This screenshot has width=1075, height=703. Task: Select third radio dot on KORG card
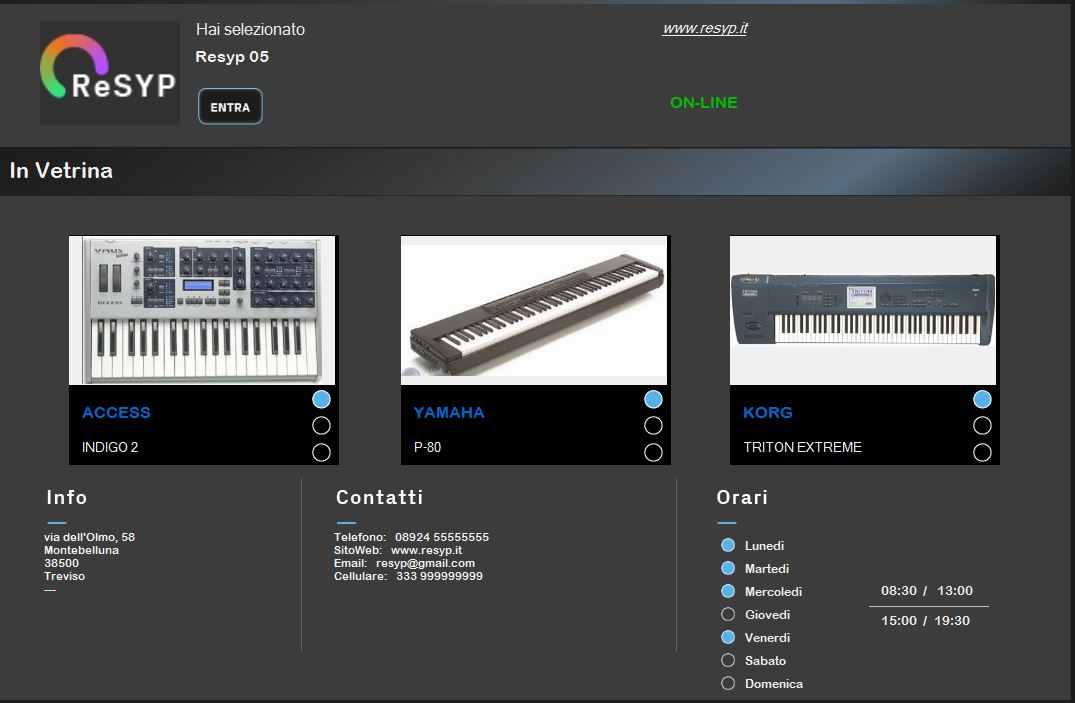tap(982, 453)
